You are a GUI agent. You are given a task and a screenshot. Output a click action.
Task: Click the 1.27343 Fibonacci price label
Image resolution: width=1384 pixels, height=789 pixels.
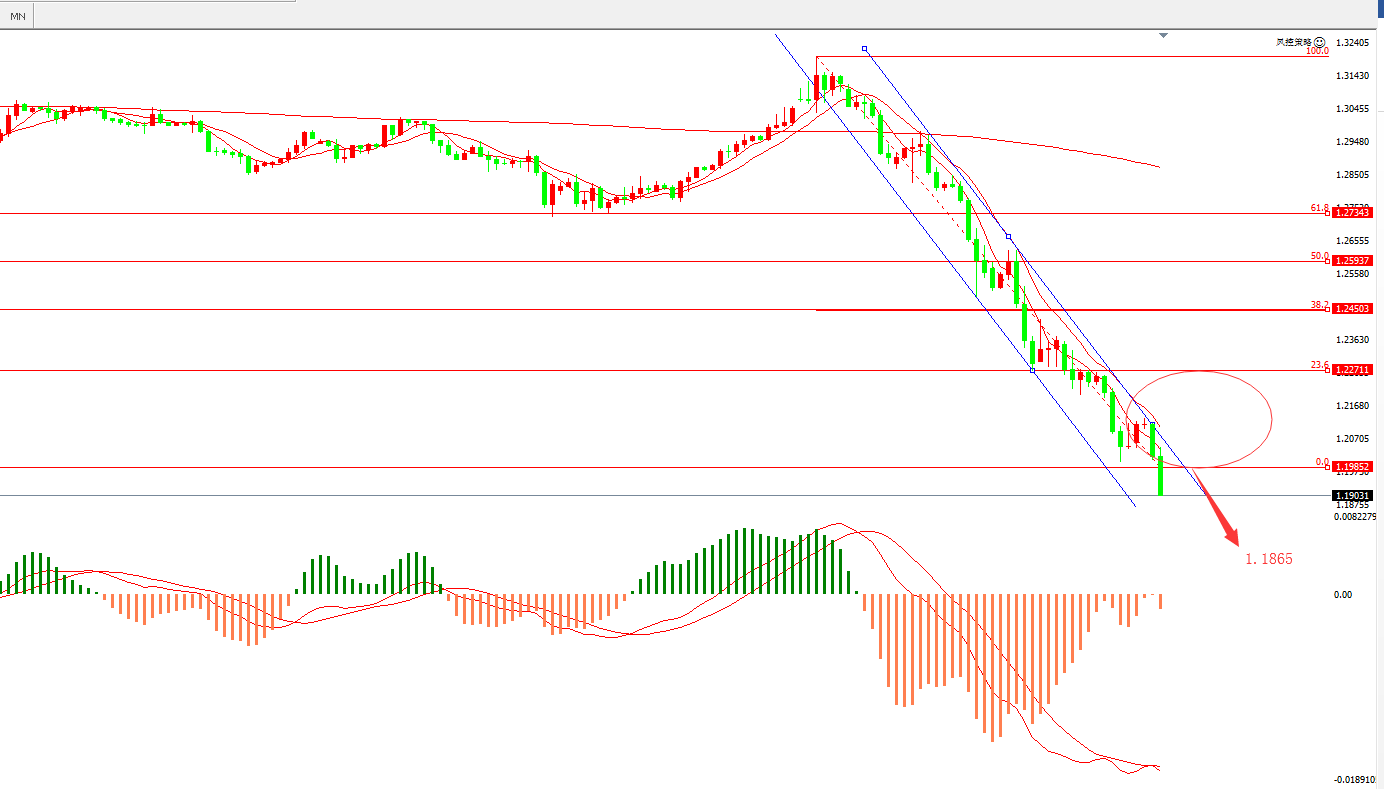pos(1351,213)
